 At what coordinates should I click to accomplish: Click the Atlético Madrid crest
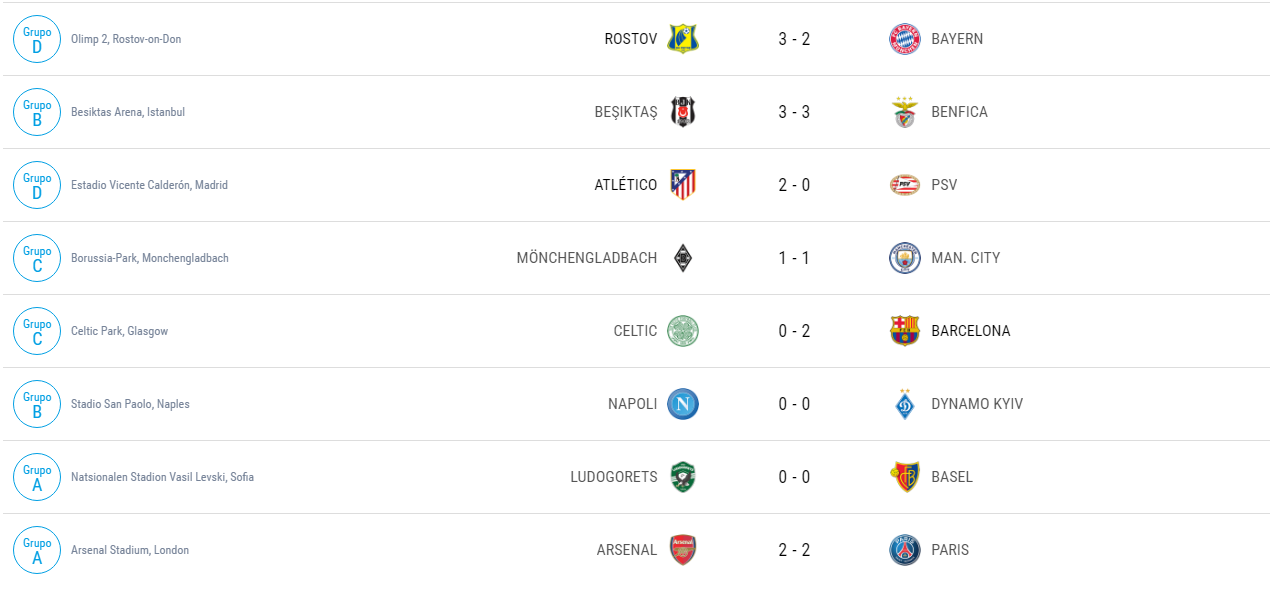(683, 185)
